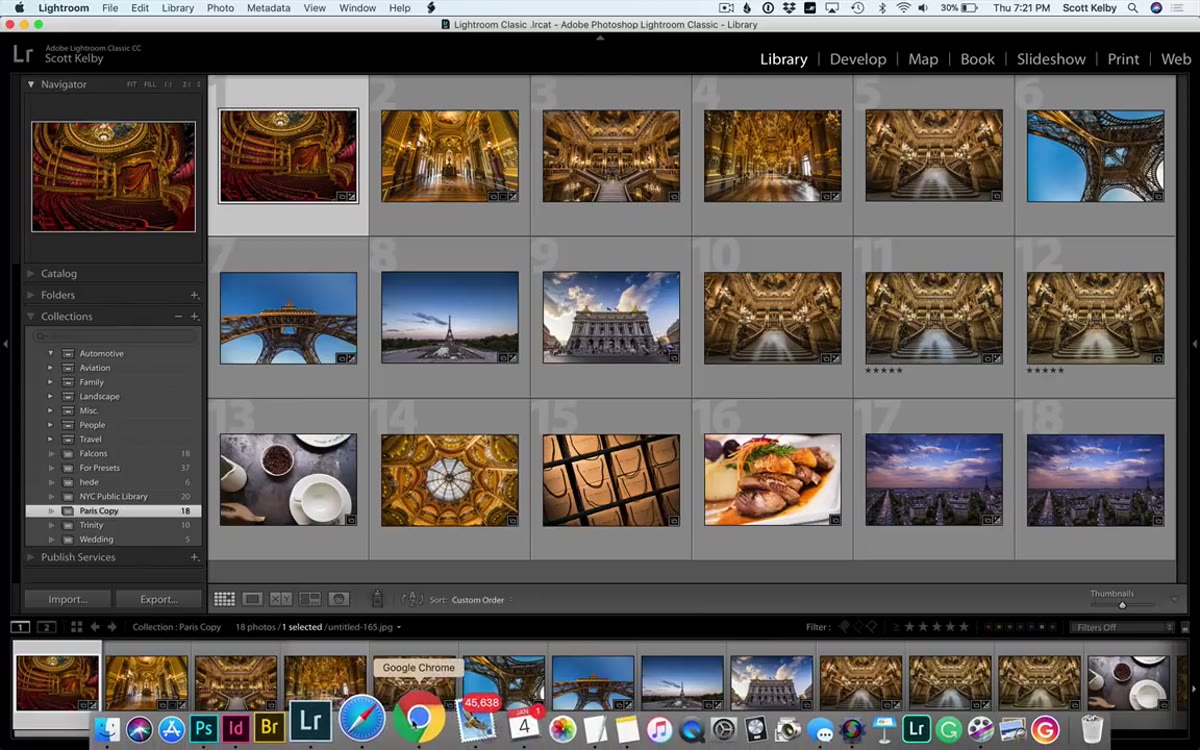Toggle rejected photos filter flag
The image size is (1200, 750).
click(x=870, y=627)
